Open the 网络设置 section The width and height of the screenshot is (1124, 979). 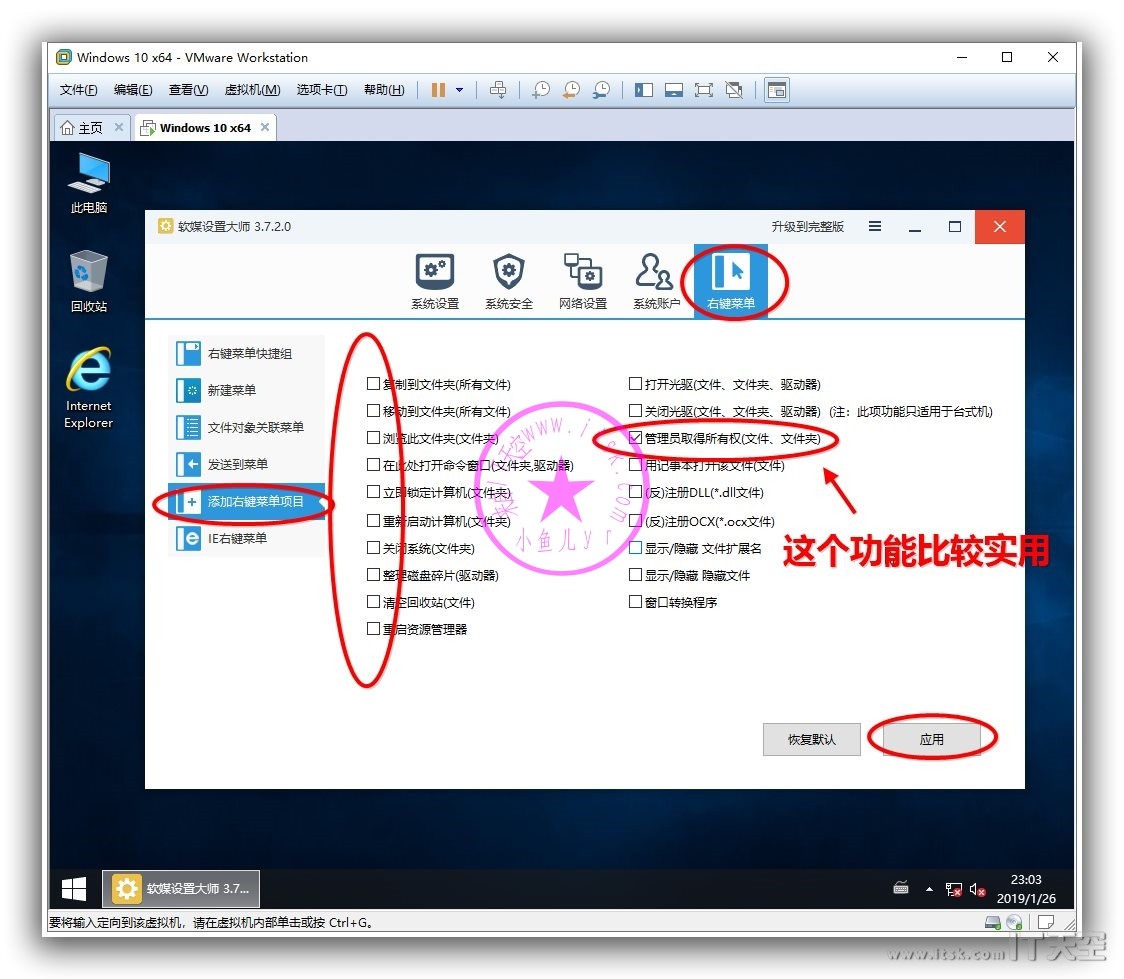[583, 281]
